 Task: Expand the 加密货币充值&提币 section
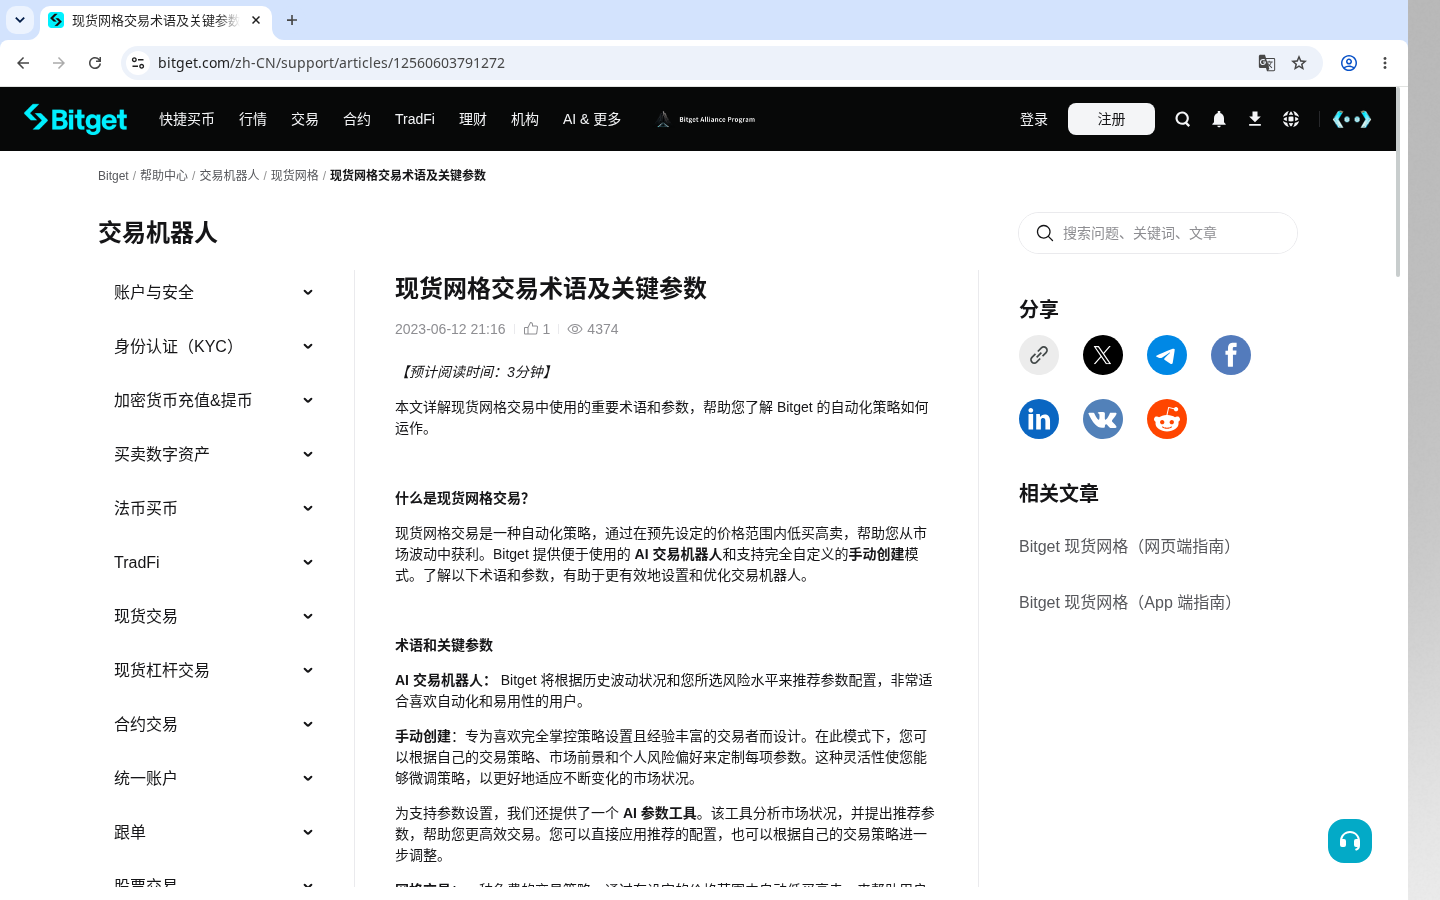[x=214, y=400]
